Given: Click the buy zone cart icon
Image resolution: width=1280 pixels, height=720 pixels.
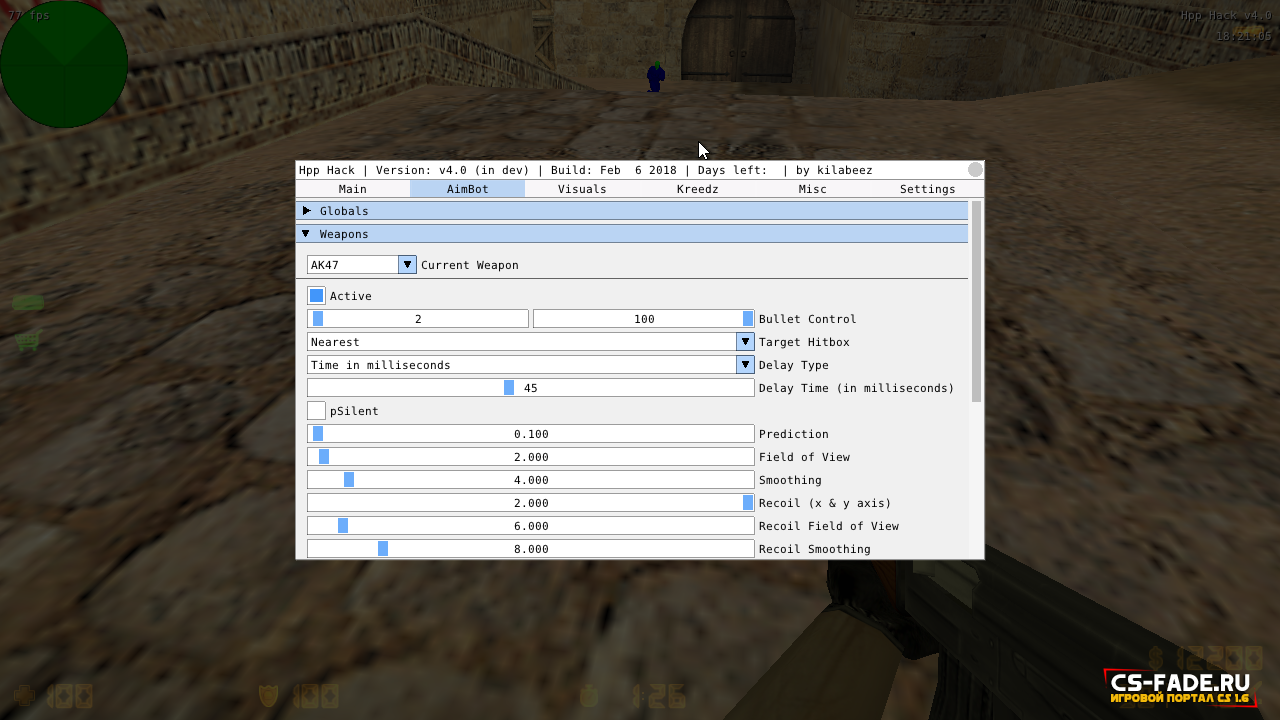Looking at the screenshot, I should (x=28, y=342).
